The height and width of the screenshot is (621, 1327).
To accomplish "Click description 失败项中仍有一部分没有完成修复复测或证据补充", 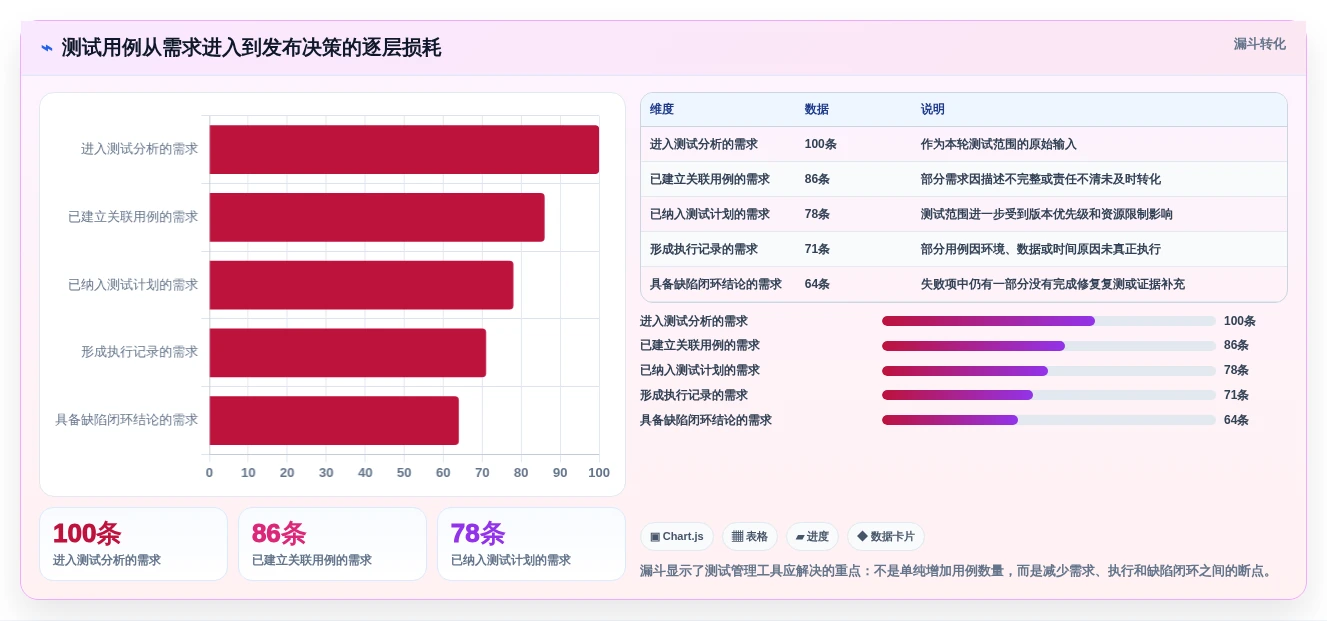I will pos(1053,284).
